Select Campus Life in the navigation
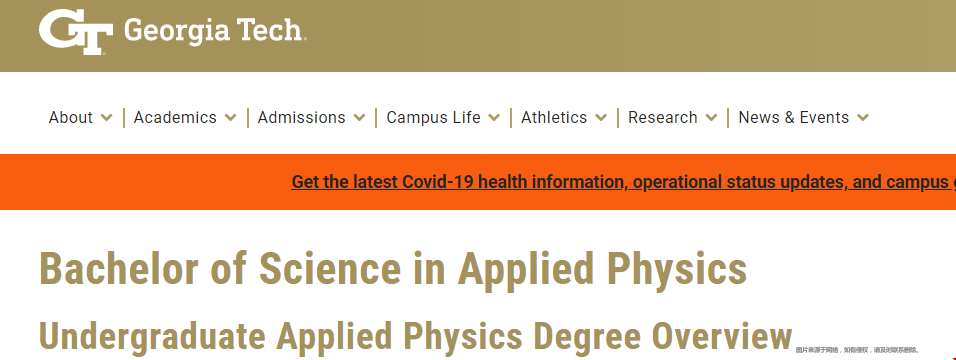The image size is (956, 360). pos(433,117)
